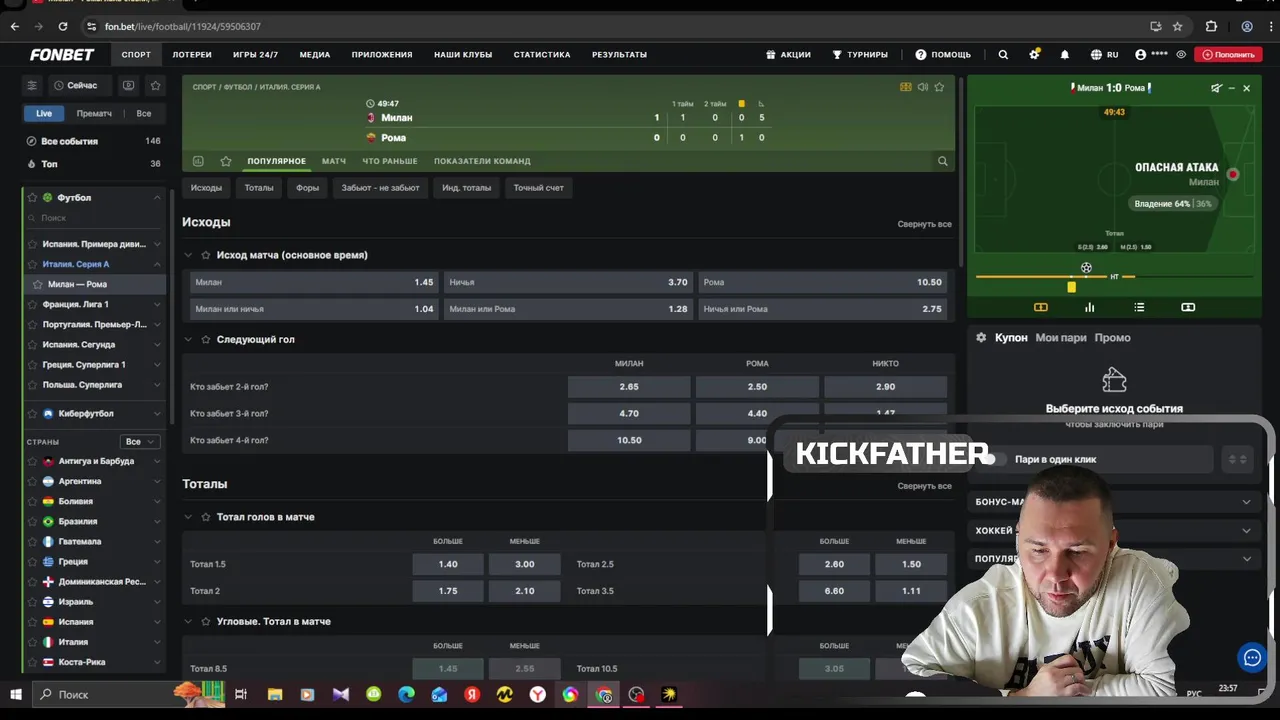This screenshot has height=720, width=1280.
Task: Open the СТАТИСТИКА menu item
Action: pyautogui.click(x=542, y=55)
